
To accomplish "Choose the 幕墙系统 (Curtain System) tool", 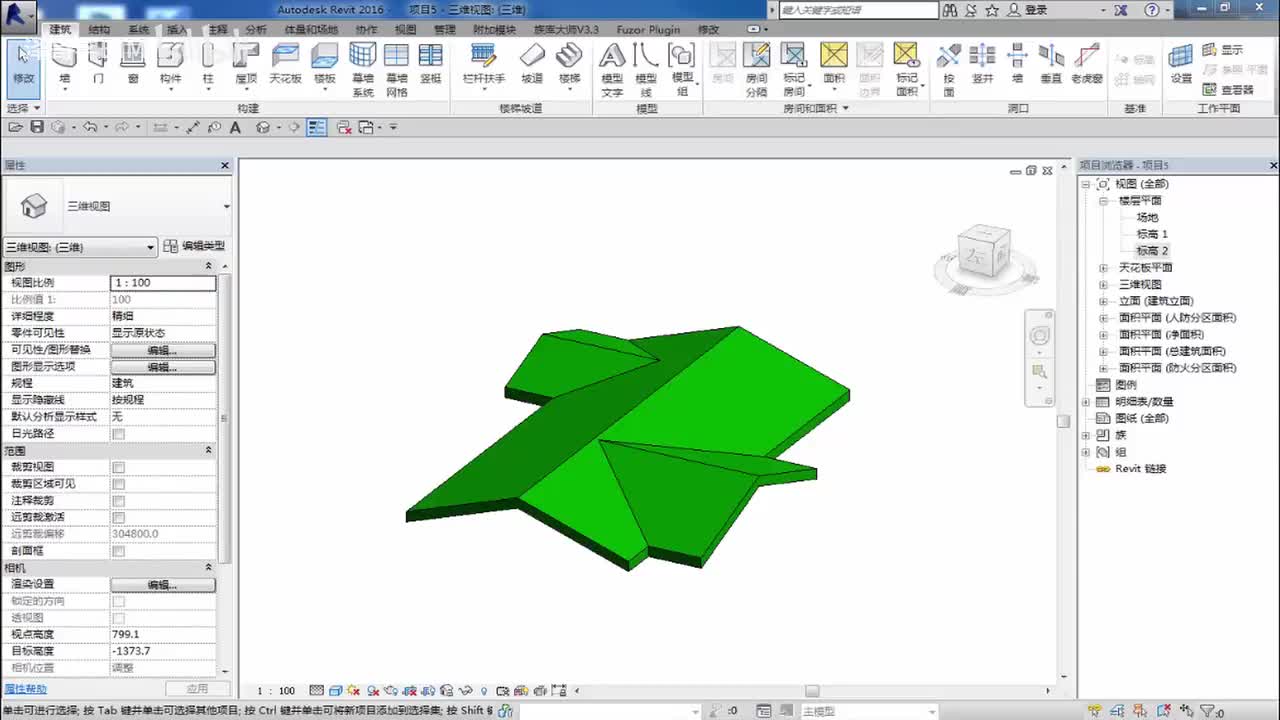I will coord(363,70).
